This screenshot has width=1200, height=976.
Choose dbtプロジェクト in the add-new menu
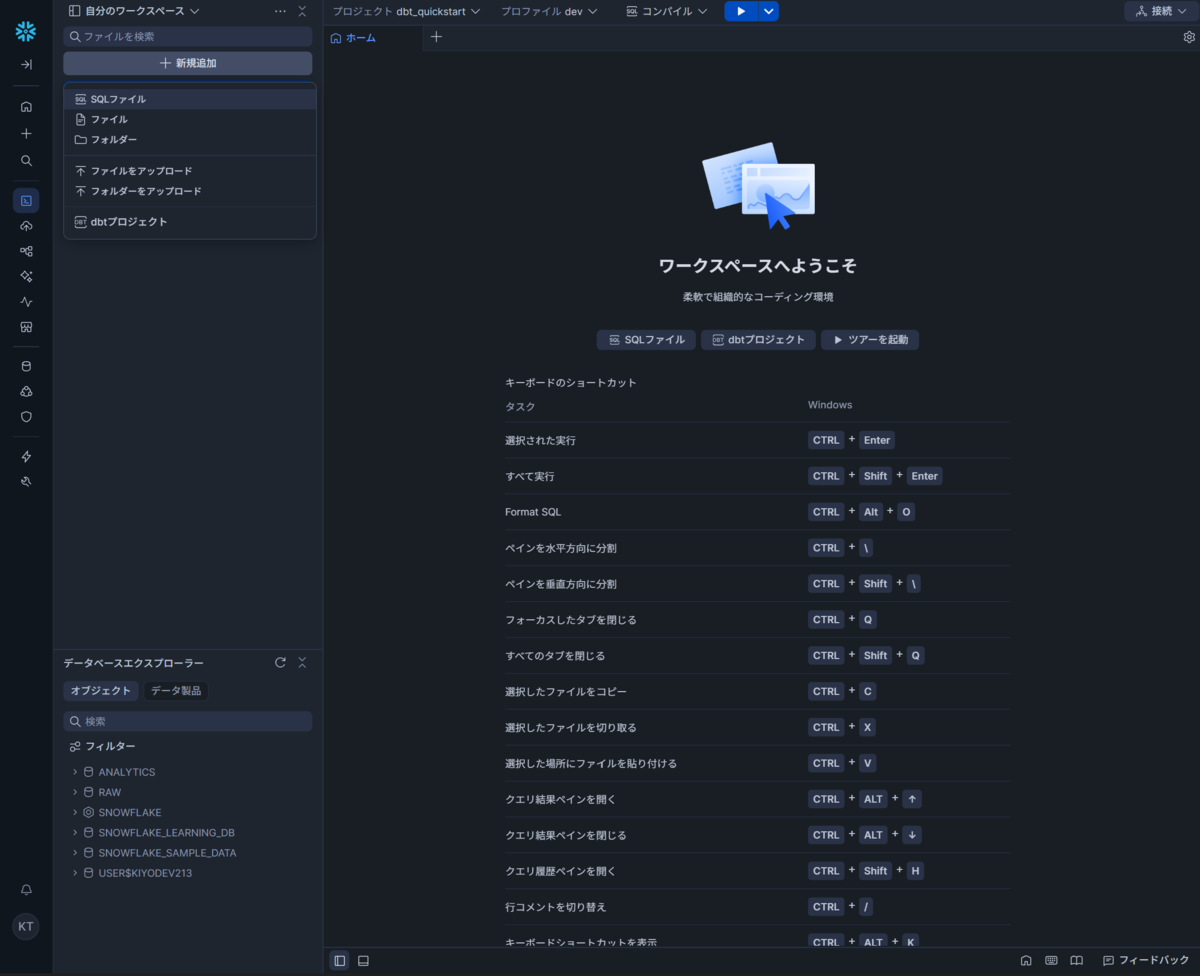[x=190, y=222]
